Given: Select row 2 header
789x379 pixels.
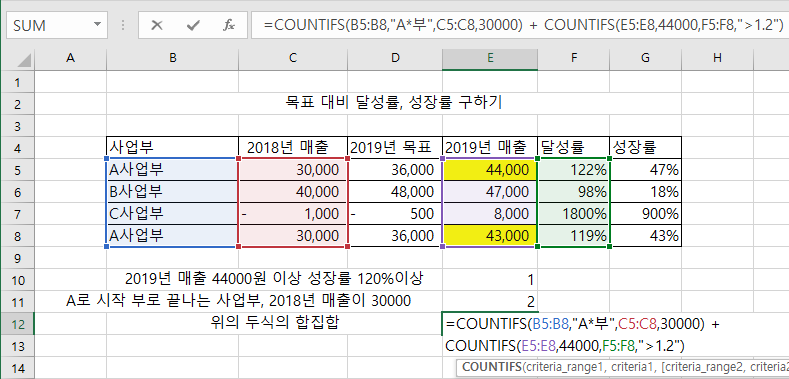Looking at the screenshot, I should tap(18, 104).
